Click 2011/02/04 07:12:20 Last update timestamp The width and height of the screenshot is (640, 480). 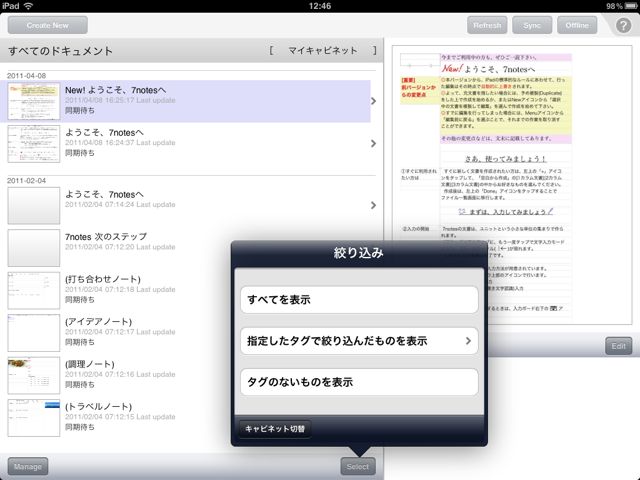click(x=120, y=247)
